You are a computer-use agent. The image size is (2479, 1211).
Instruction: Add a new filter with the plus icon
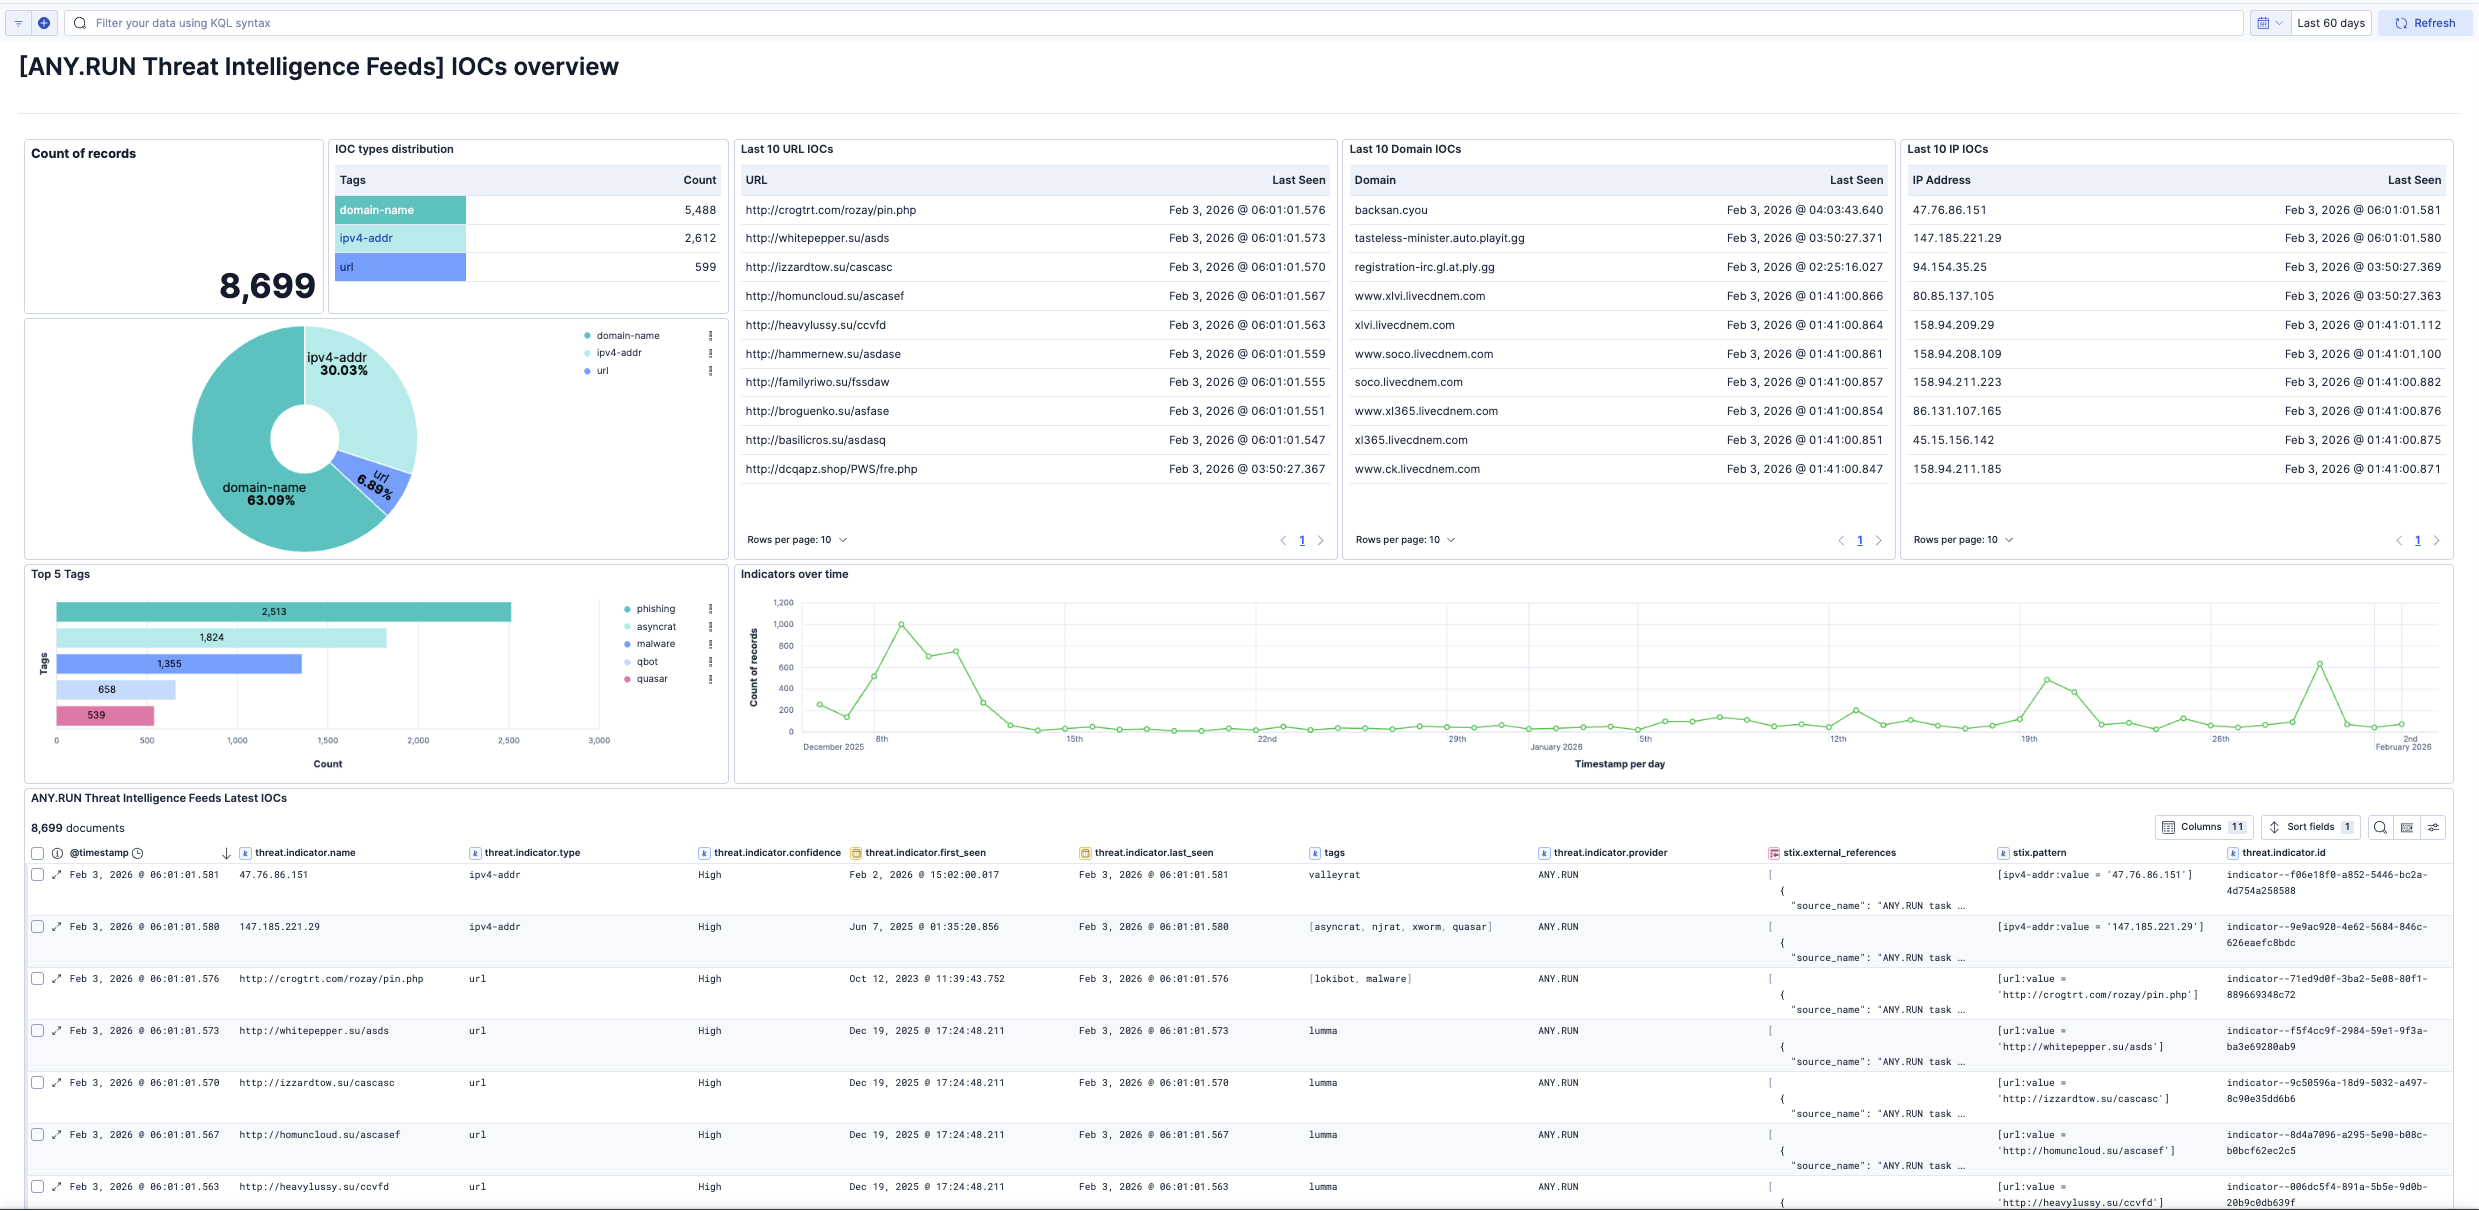[x=44, y=22]
